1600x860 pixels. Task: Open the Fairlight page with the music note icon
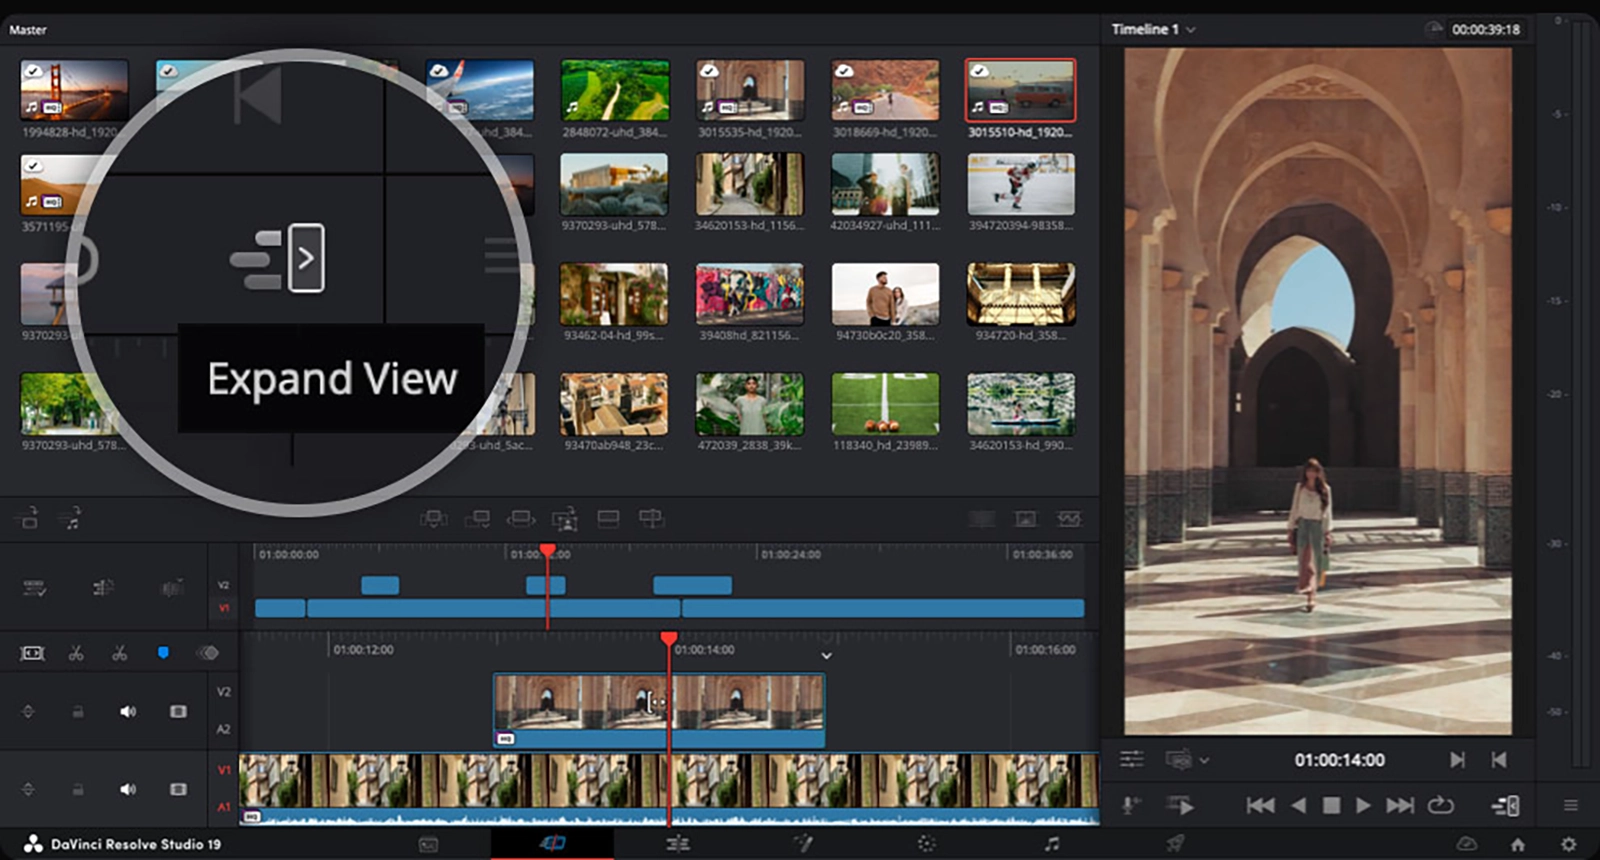[x=1052, y=844]
